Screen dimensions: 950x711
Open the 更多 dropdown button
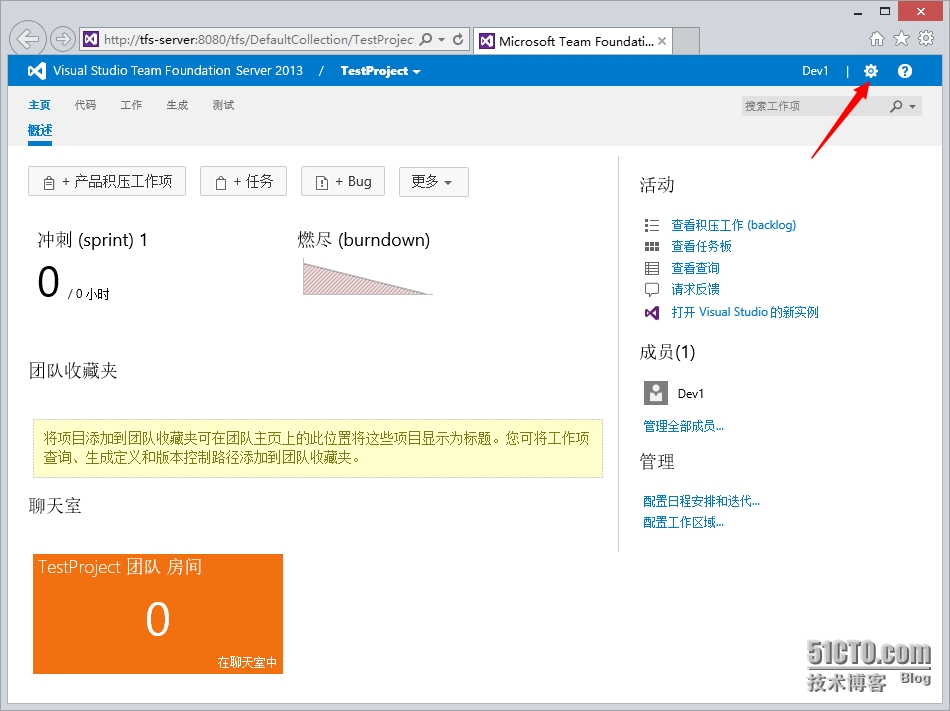434,182
